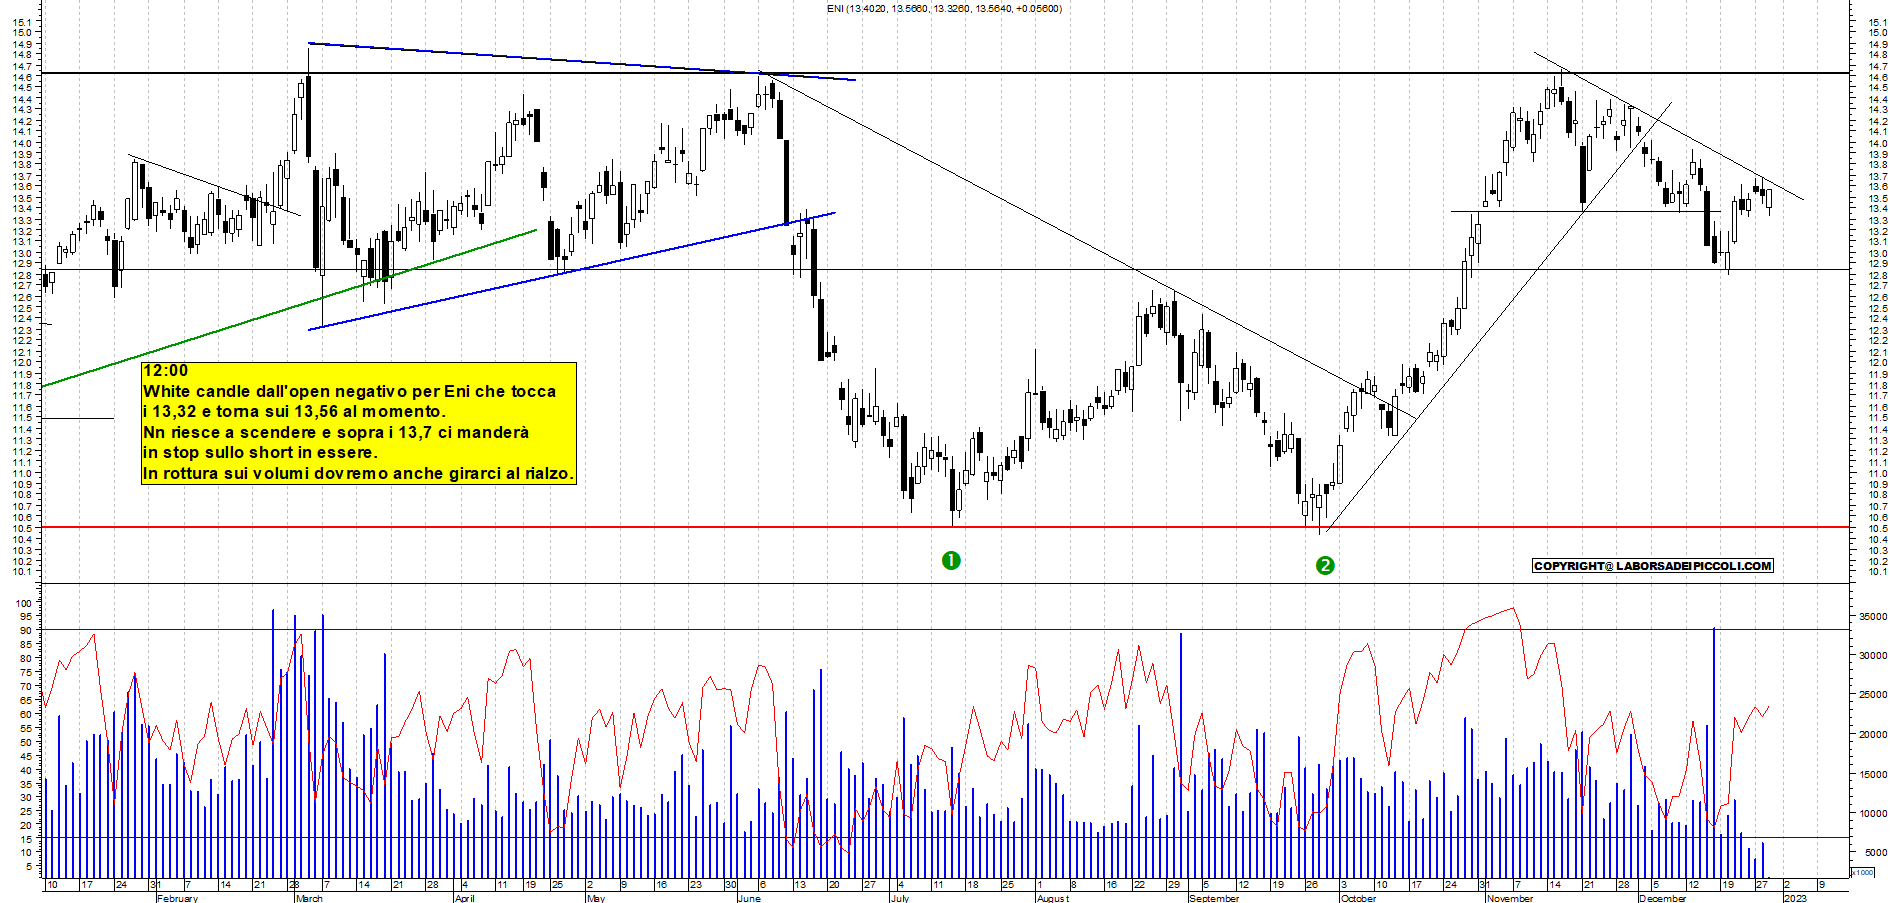Screen dimensions: 1890x903
Task: Click the 30000 volume axis label
Action: pos(1872,656)
